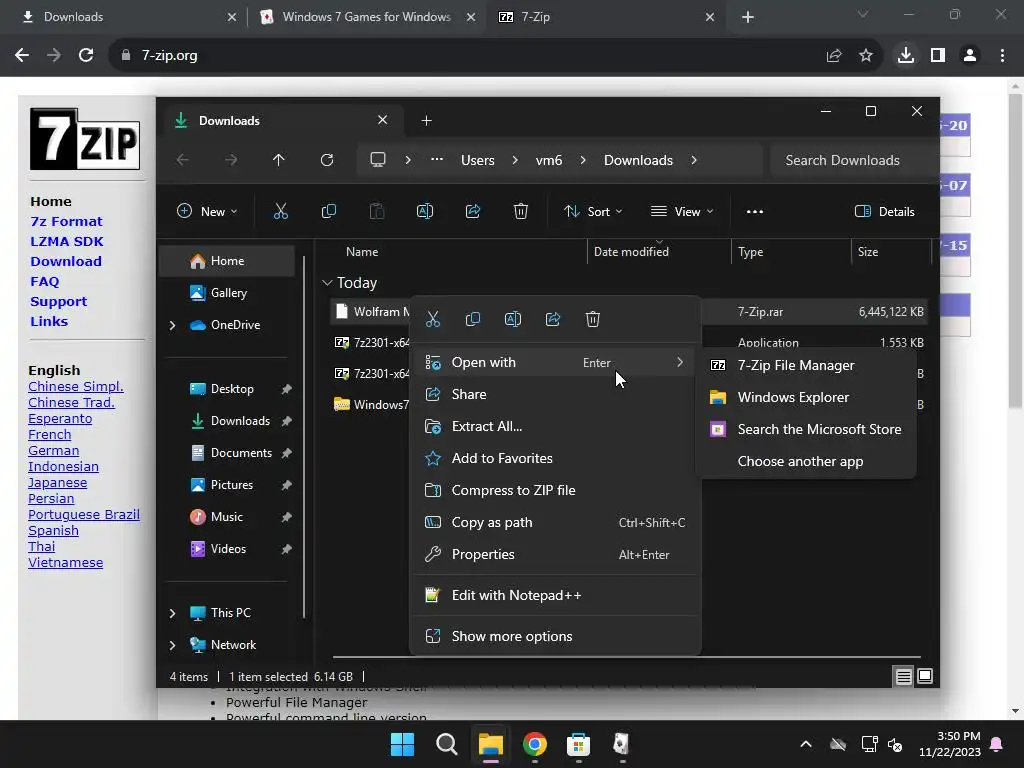The image size is (1024, 768).
Task: Open taskbar Search
Action: (x=447, y=744)
